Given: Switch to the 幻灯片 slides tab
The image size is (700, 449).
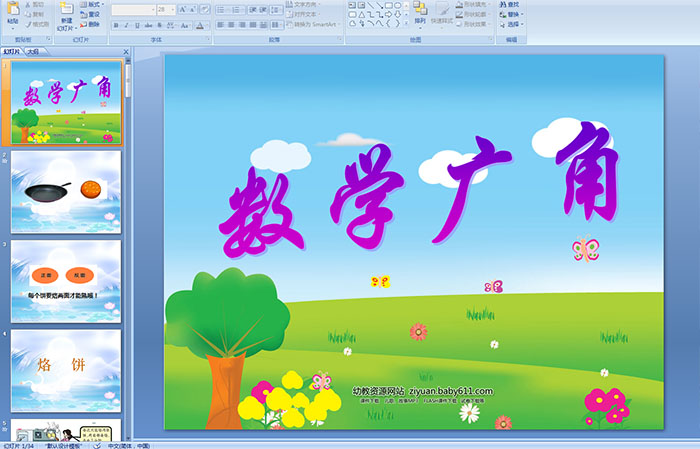Looking at the screenshot, I should (12, 52).
